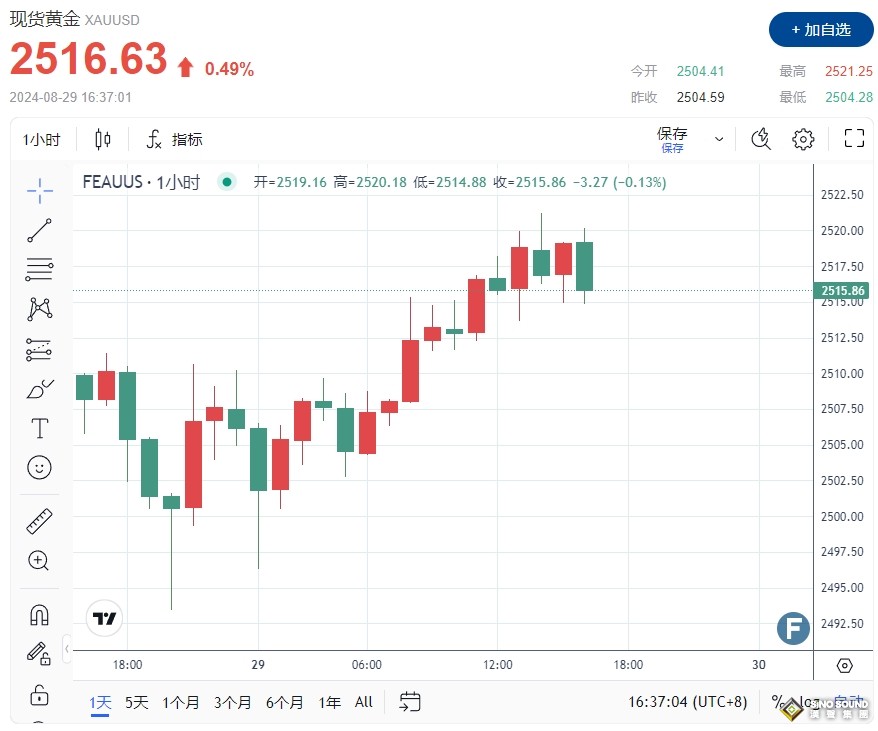Screen dimensions: 878x731
Task: Select the crosshair cursor tool
Action: coord(40,190)
